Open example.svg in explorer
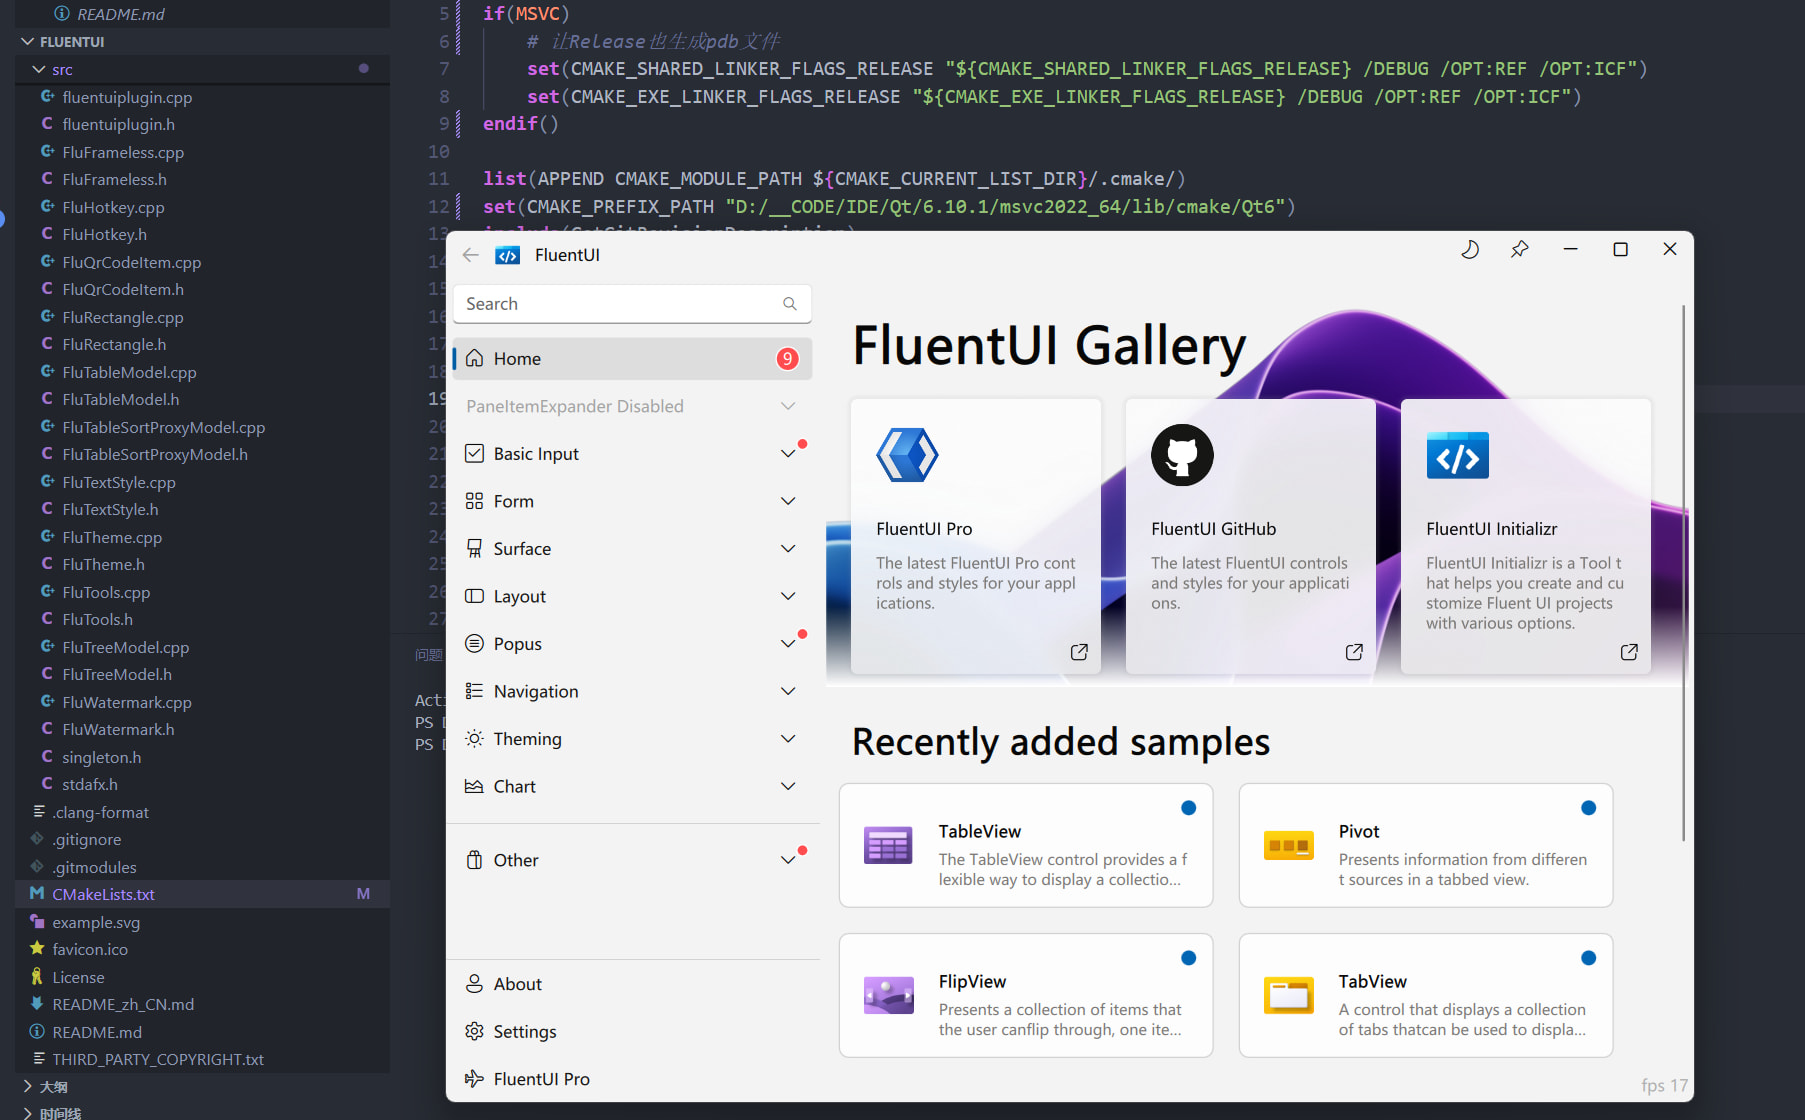This screenshot has height=1120, width=1805. click(x=202, y=922)
